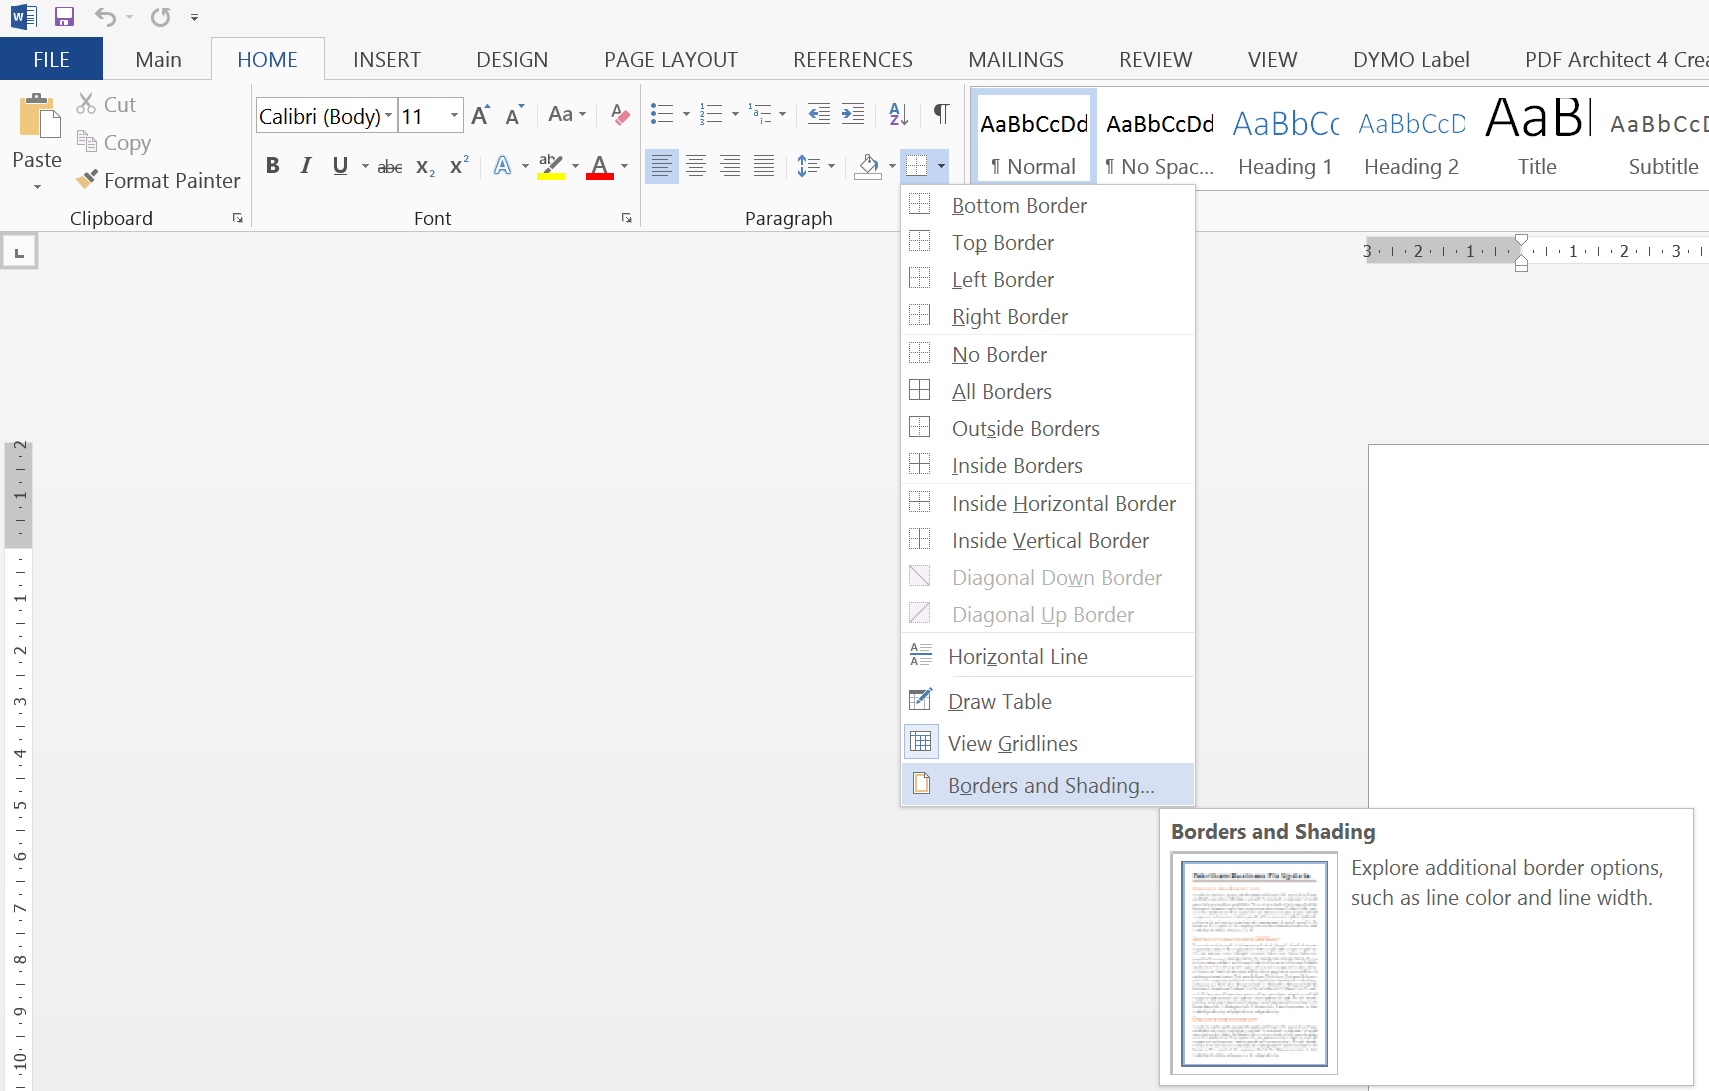Click the Copy command
The height and width of the screenshot is (1091, 1709).
pos(113,142)
